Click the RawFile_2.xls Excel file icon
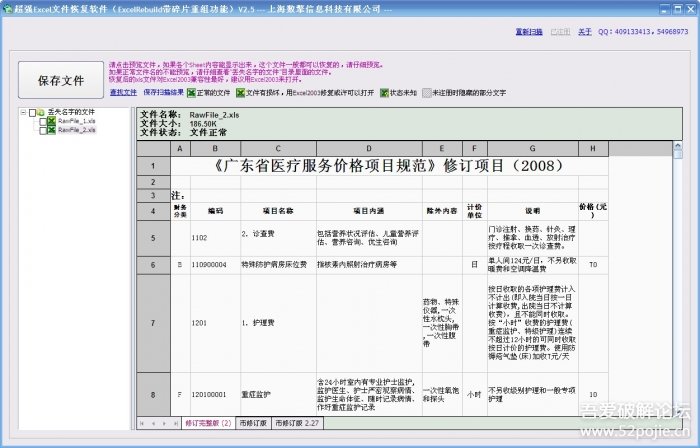This screenshot has height=448, width=700. click(52, 130)
